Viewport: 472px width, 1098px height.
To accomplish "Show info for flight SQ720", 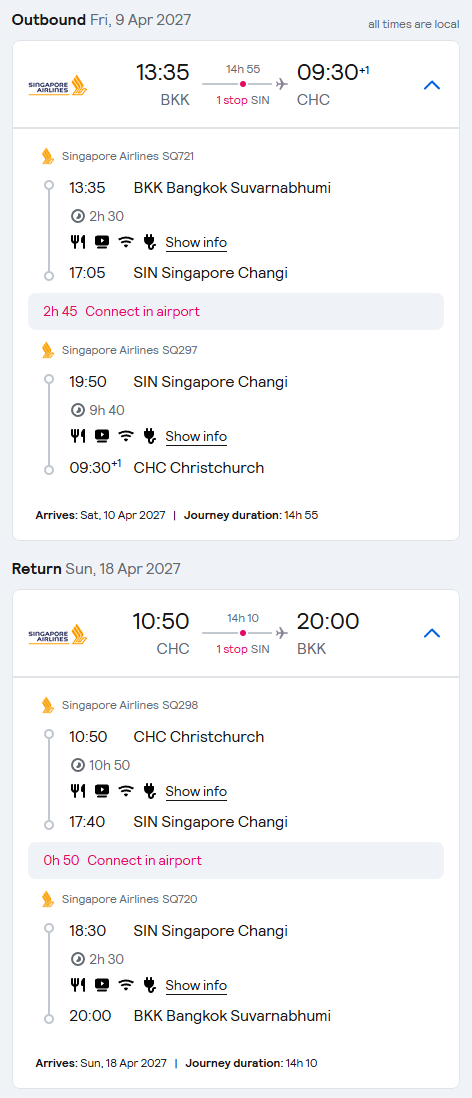I will tap(196, 985).
